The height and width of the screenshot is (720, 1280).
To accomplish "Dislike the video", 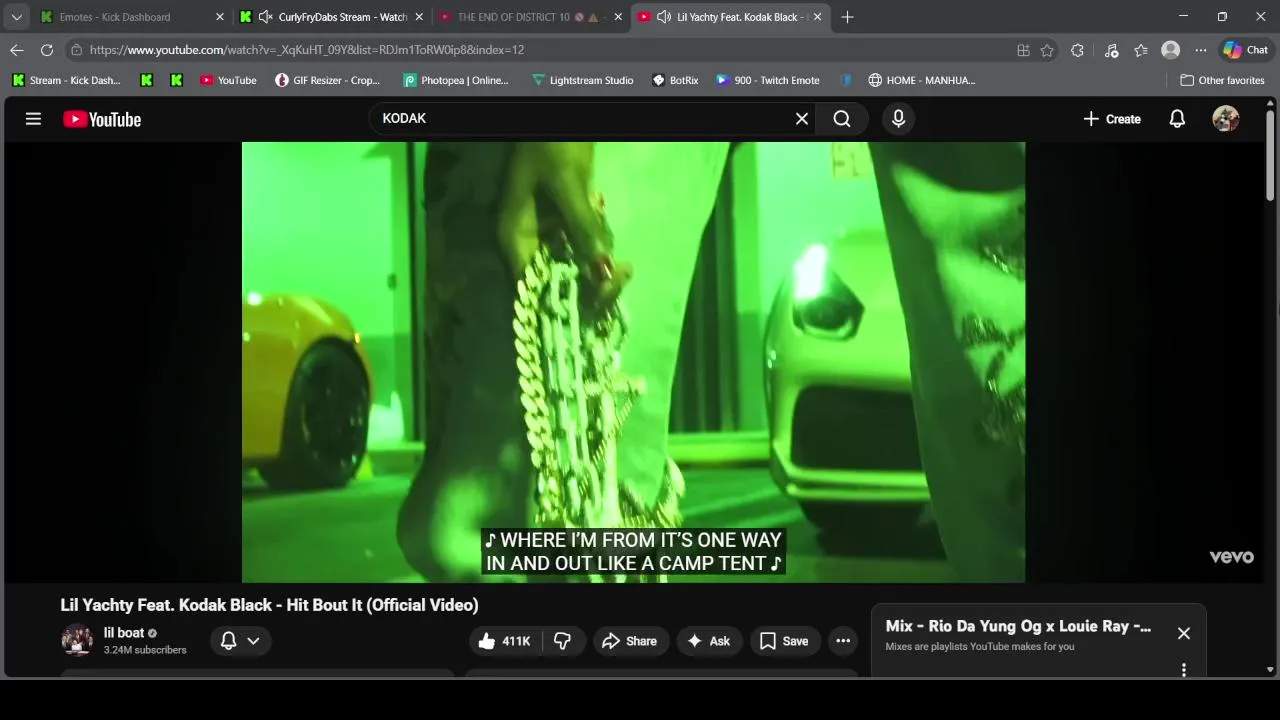I will coord(563,641).
